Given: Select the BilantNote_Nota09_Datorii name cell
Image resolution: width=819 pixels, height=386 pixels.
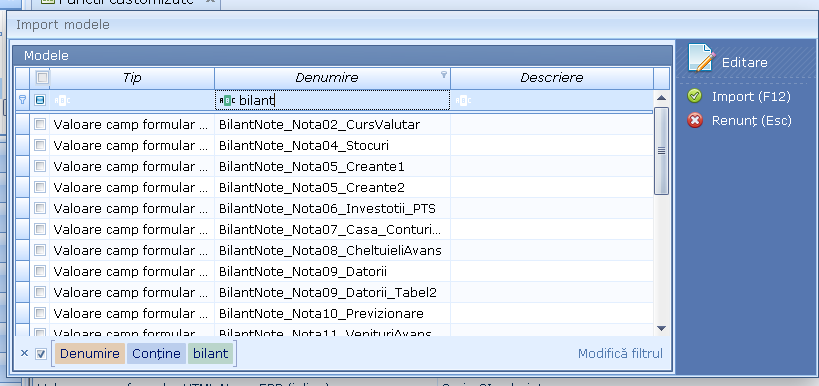Looking at the screenshot, I should (x=332, y=271).
